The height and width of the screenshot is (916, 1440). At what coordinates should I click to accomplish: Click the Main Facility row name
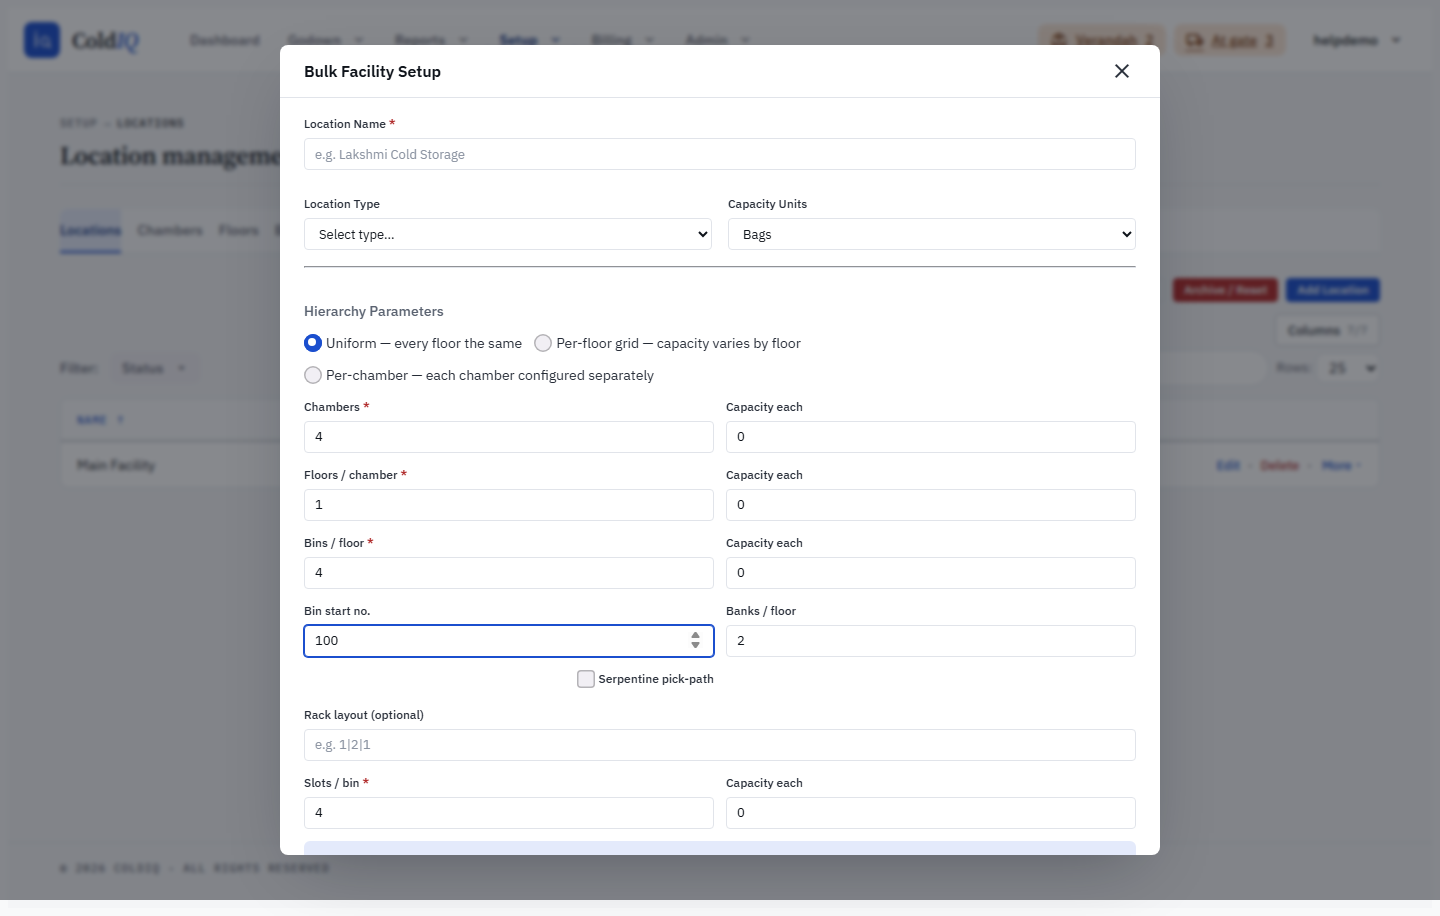[x=116, y=465]
